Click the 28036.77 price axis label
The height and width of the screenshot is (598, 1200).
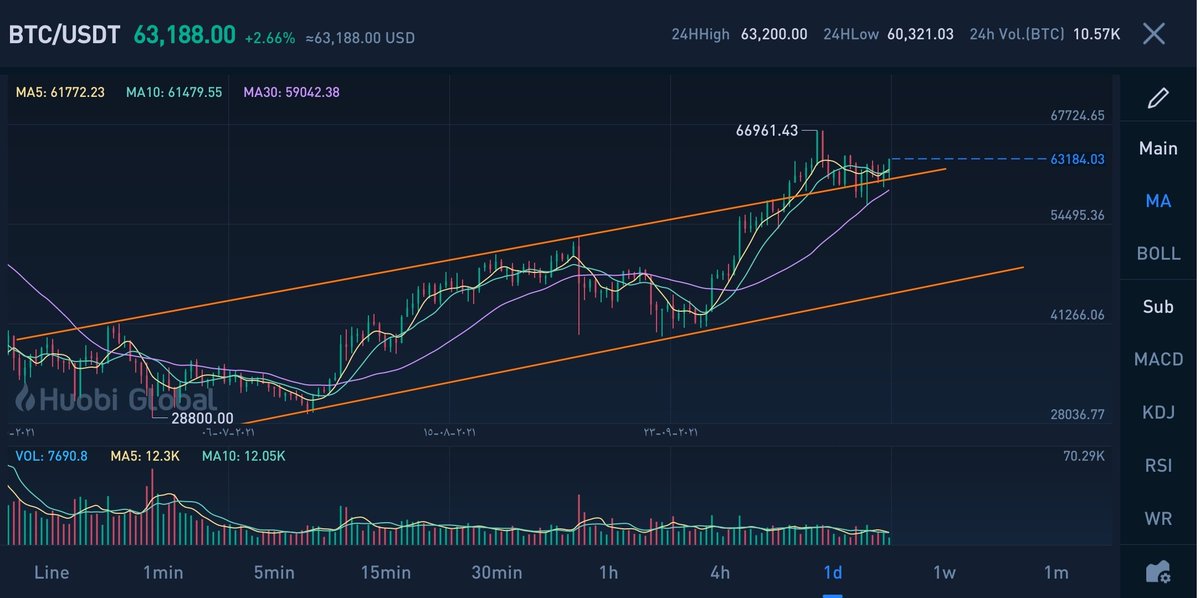[x=1077, y=413]
